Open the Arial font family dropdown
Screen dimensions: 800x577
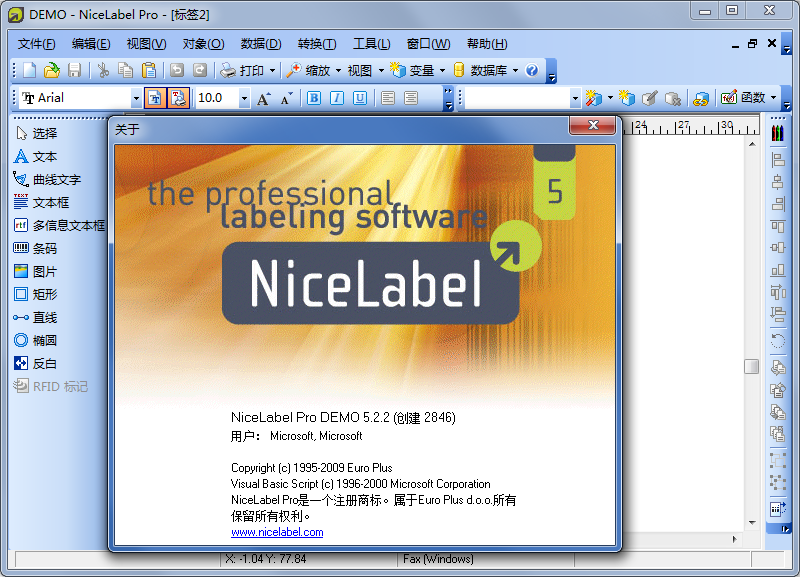pyautogui.click(x=138, y=97)
